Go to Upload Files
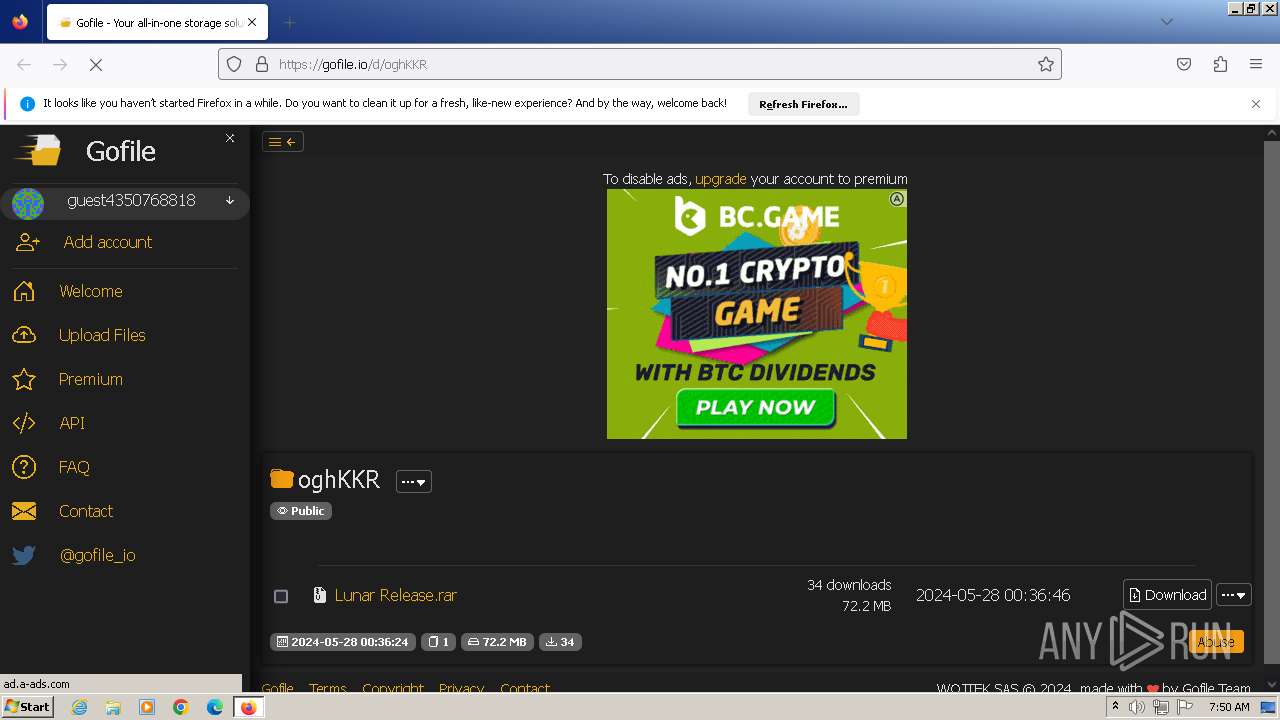 [102, 335]
